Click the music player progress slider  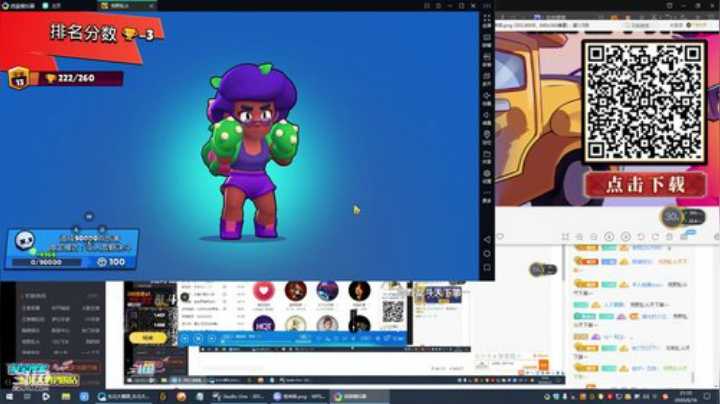pos(257,342)
